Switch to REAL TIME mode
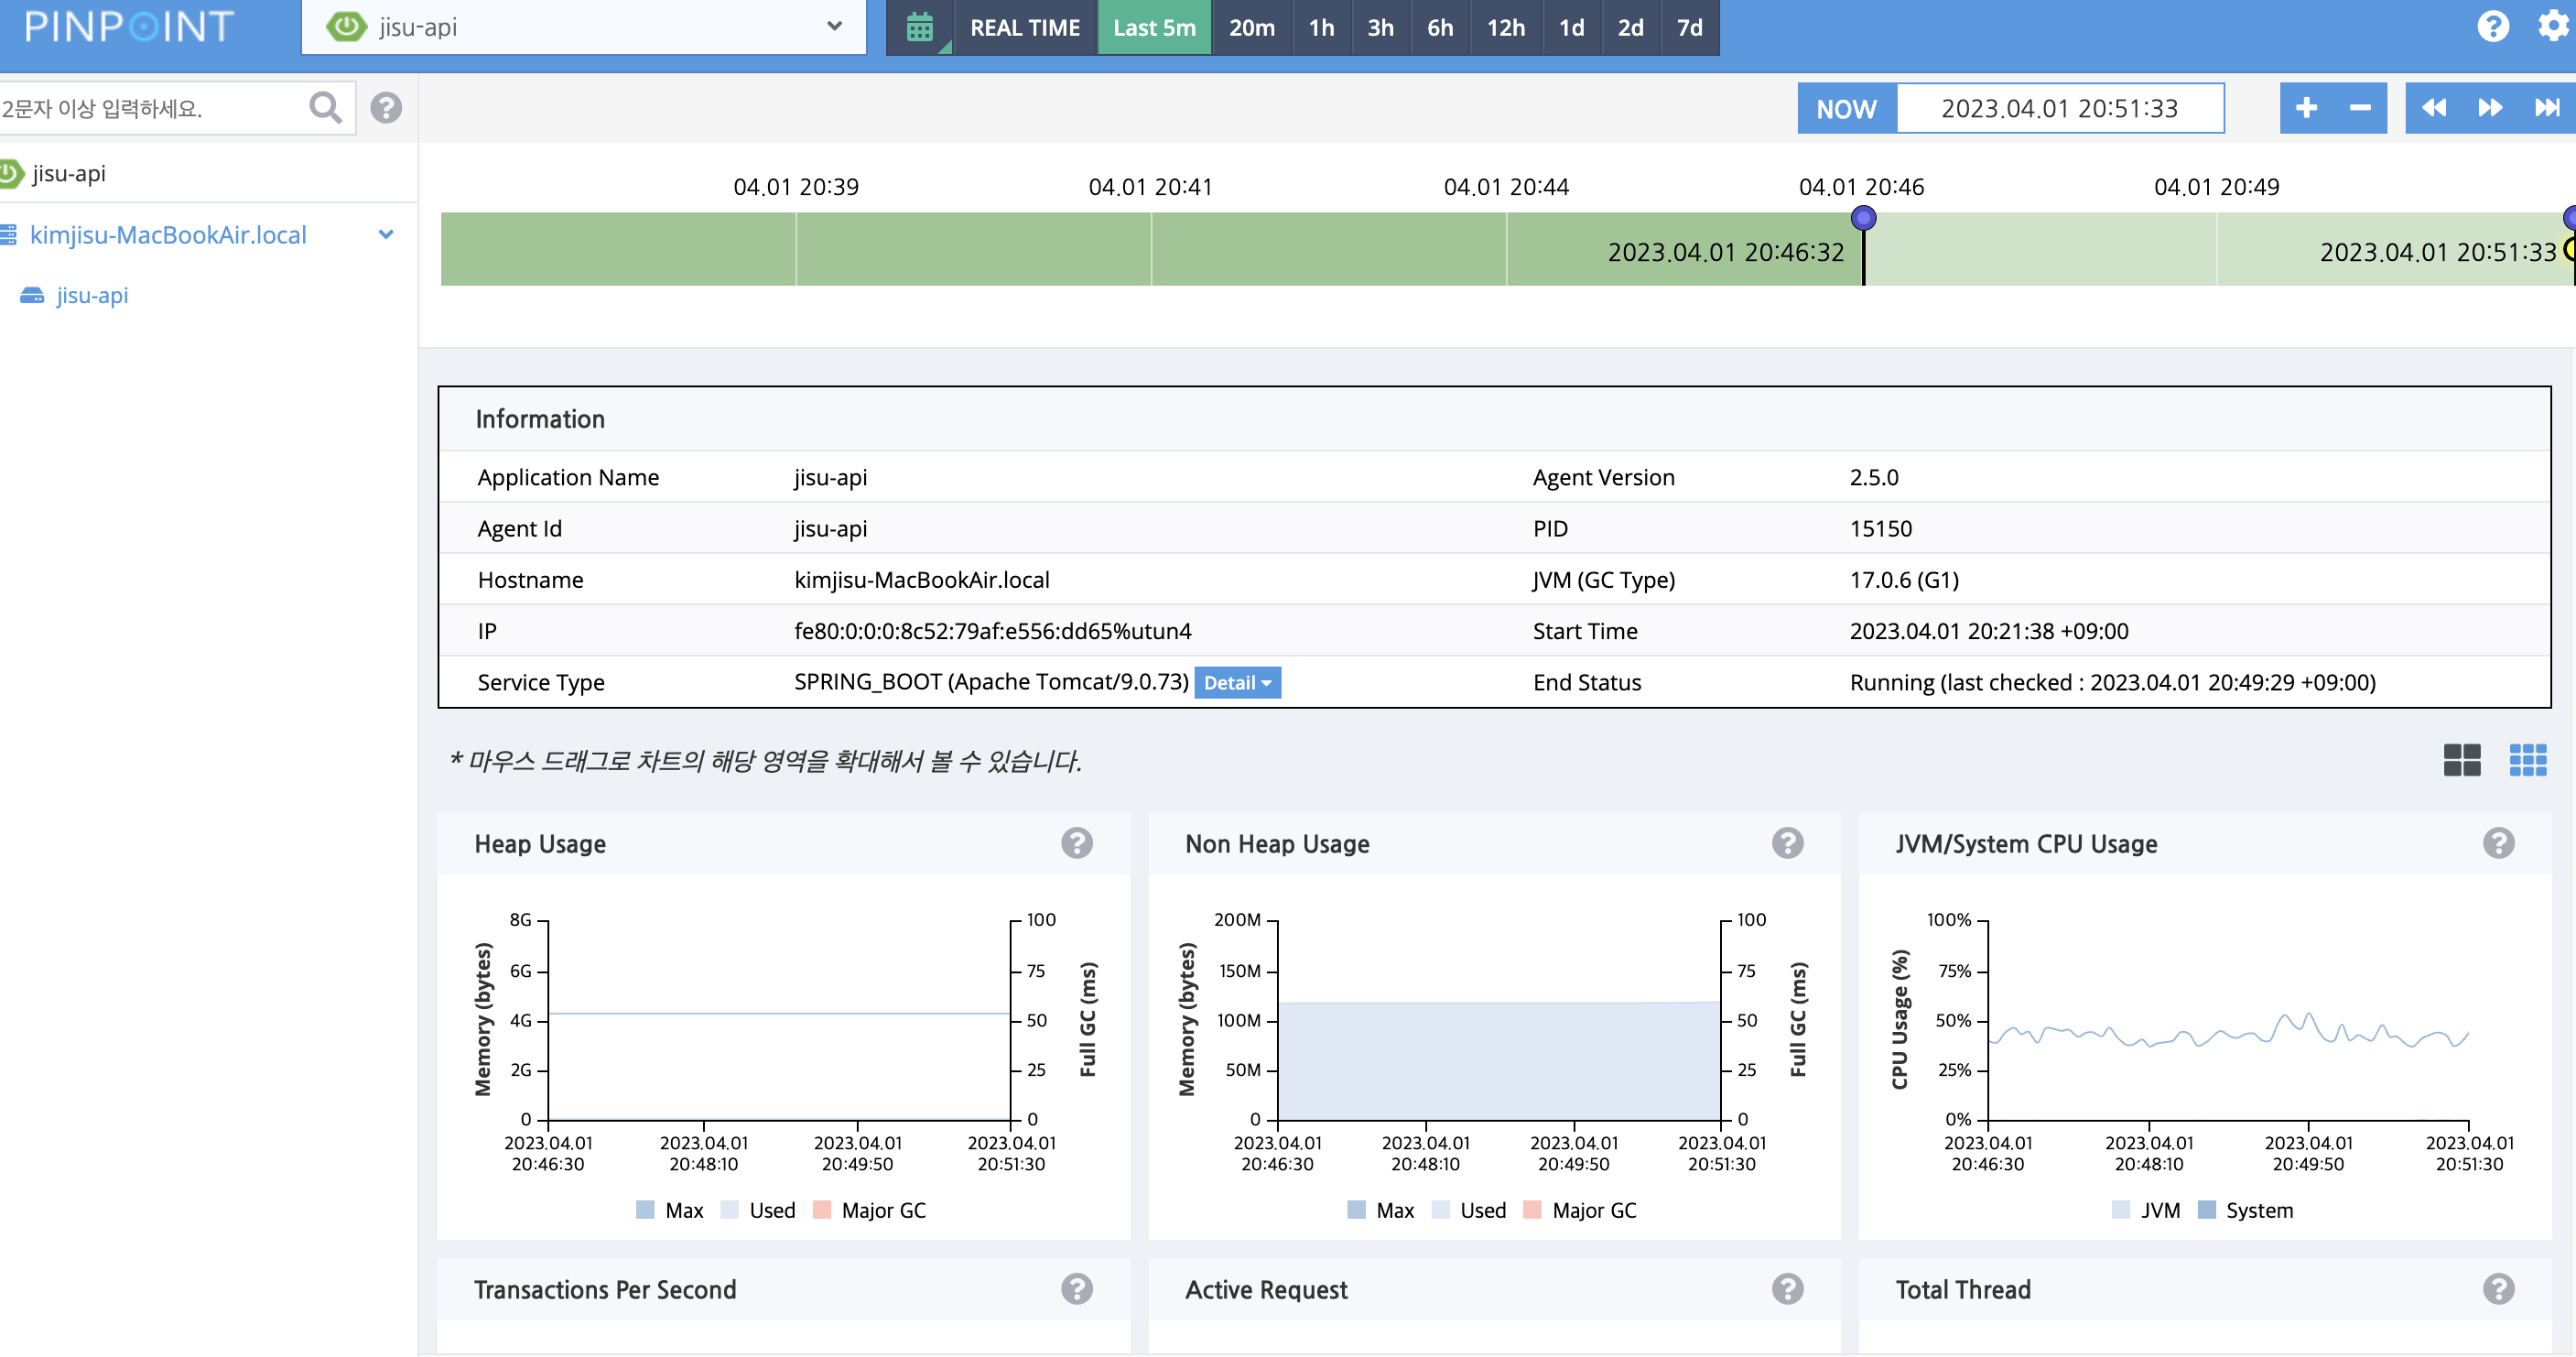Screen dimensions: 2576x1357 (1024, 27)
